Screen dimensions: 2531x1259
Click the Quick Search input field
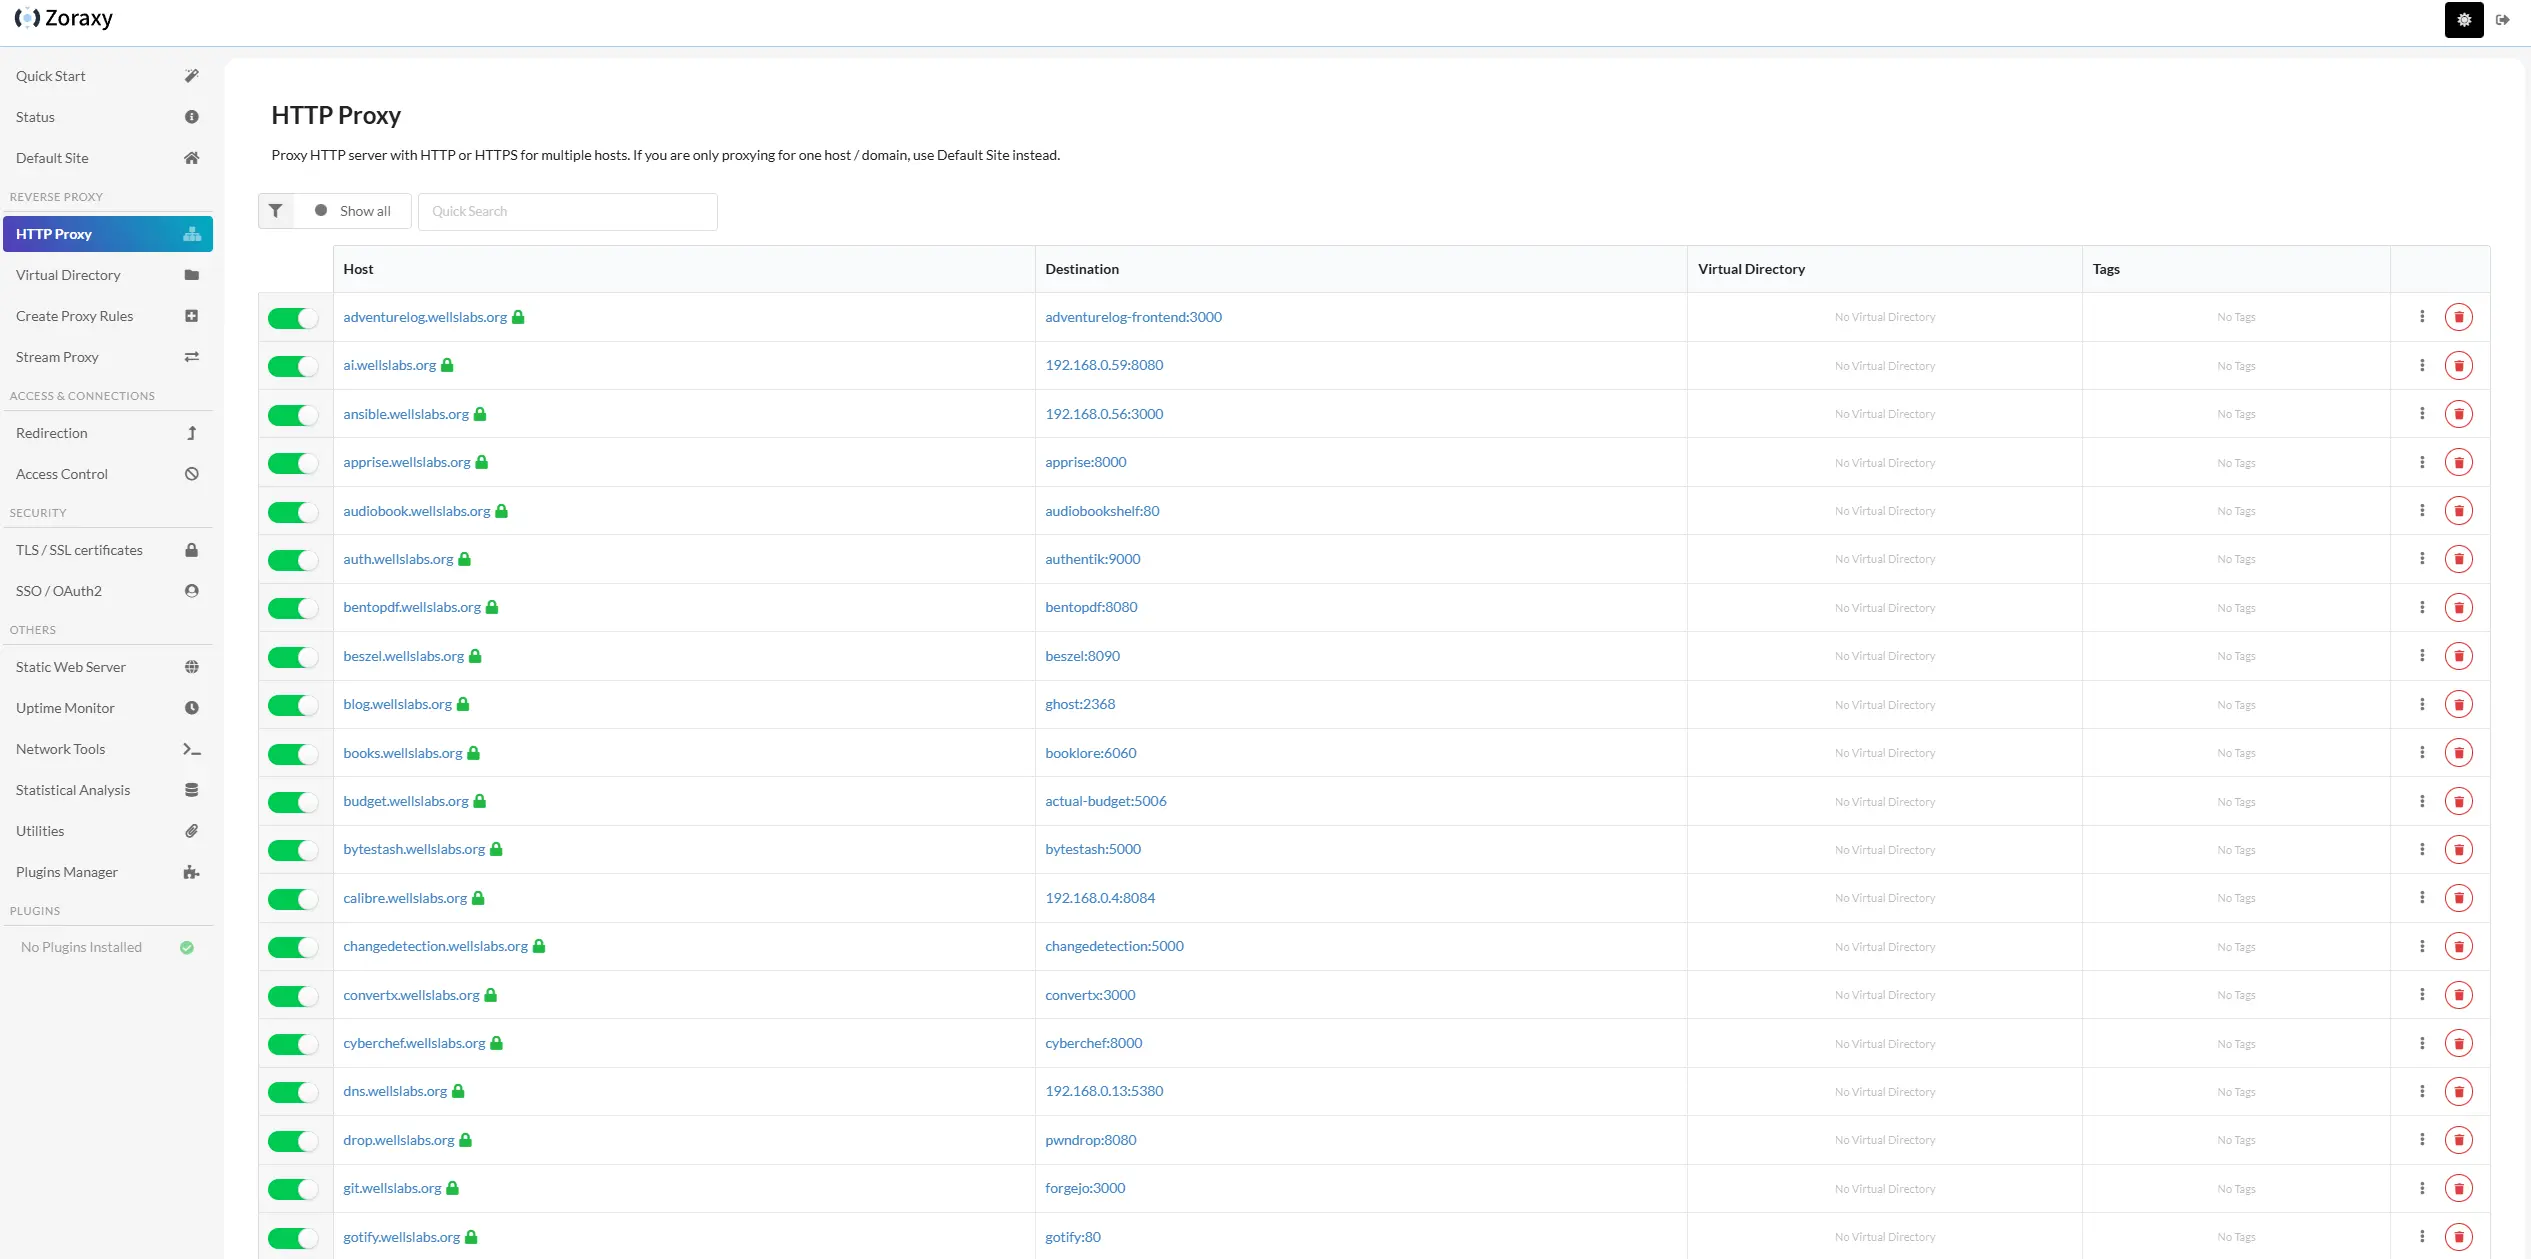567,211
